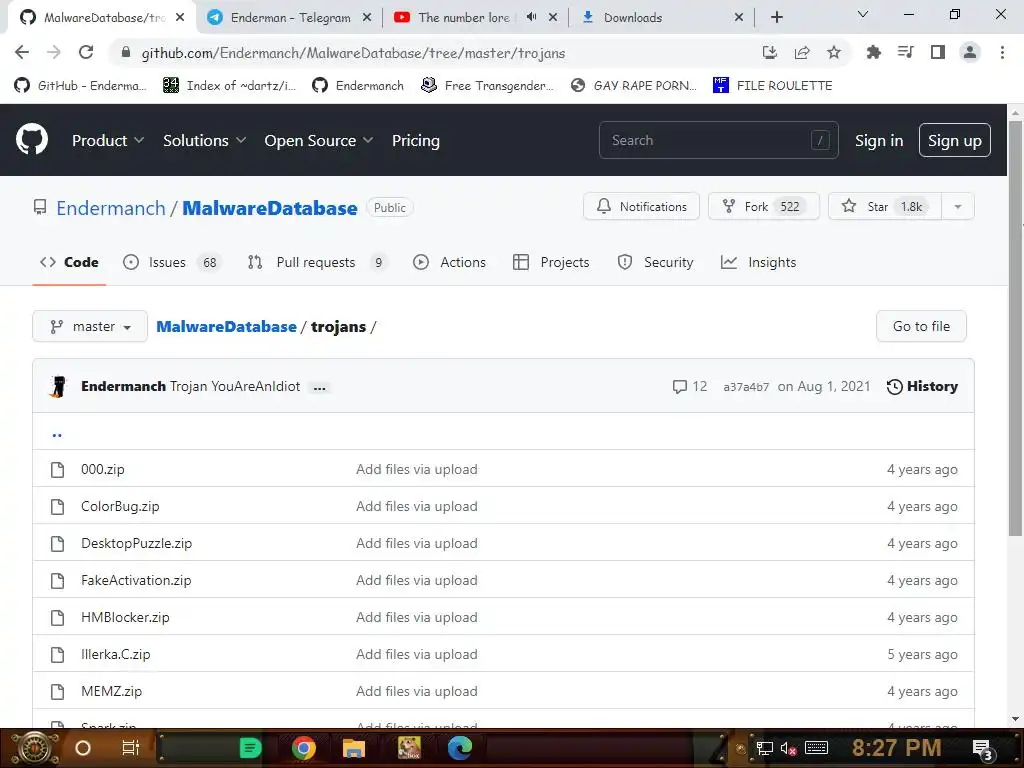Click the Pricing link
1024x768 pixels.
tap(415, 140)
